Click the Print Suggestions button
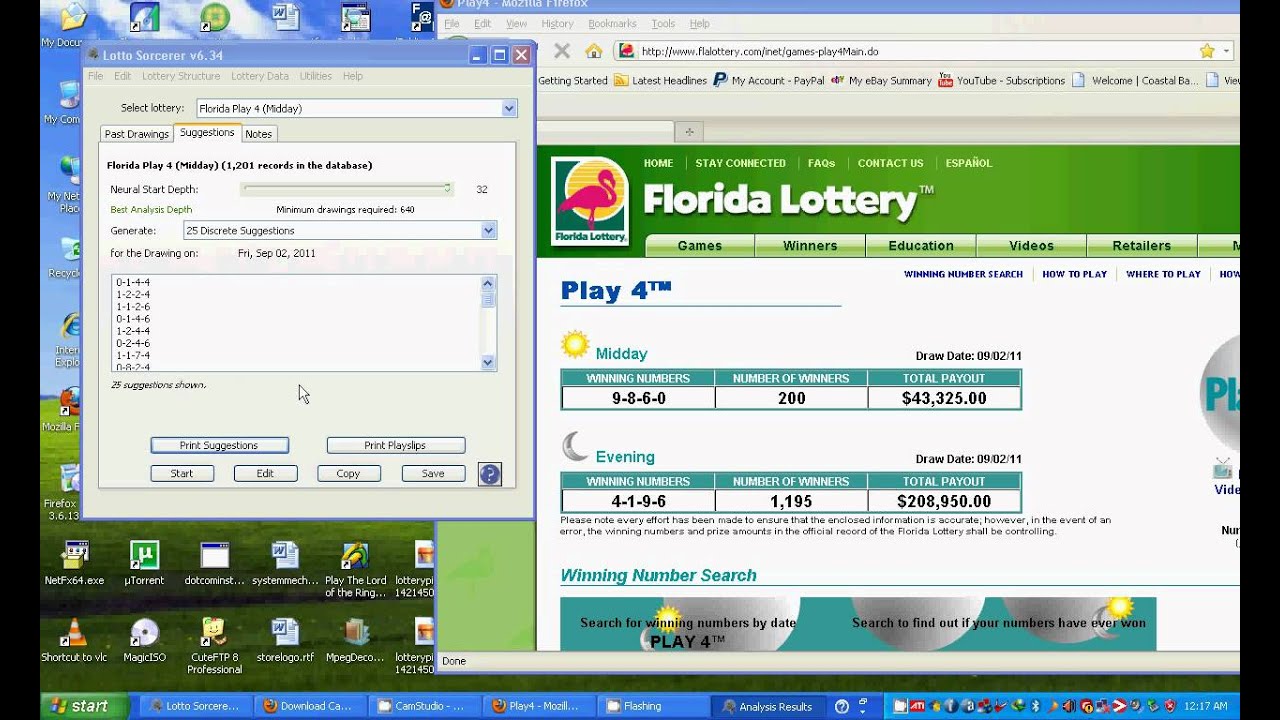This screenshot has width=1280, height=720. (219, 445)
